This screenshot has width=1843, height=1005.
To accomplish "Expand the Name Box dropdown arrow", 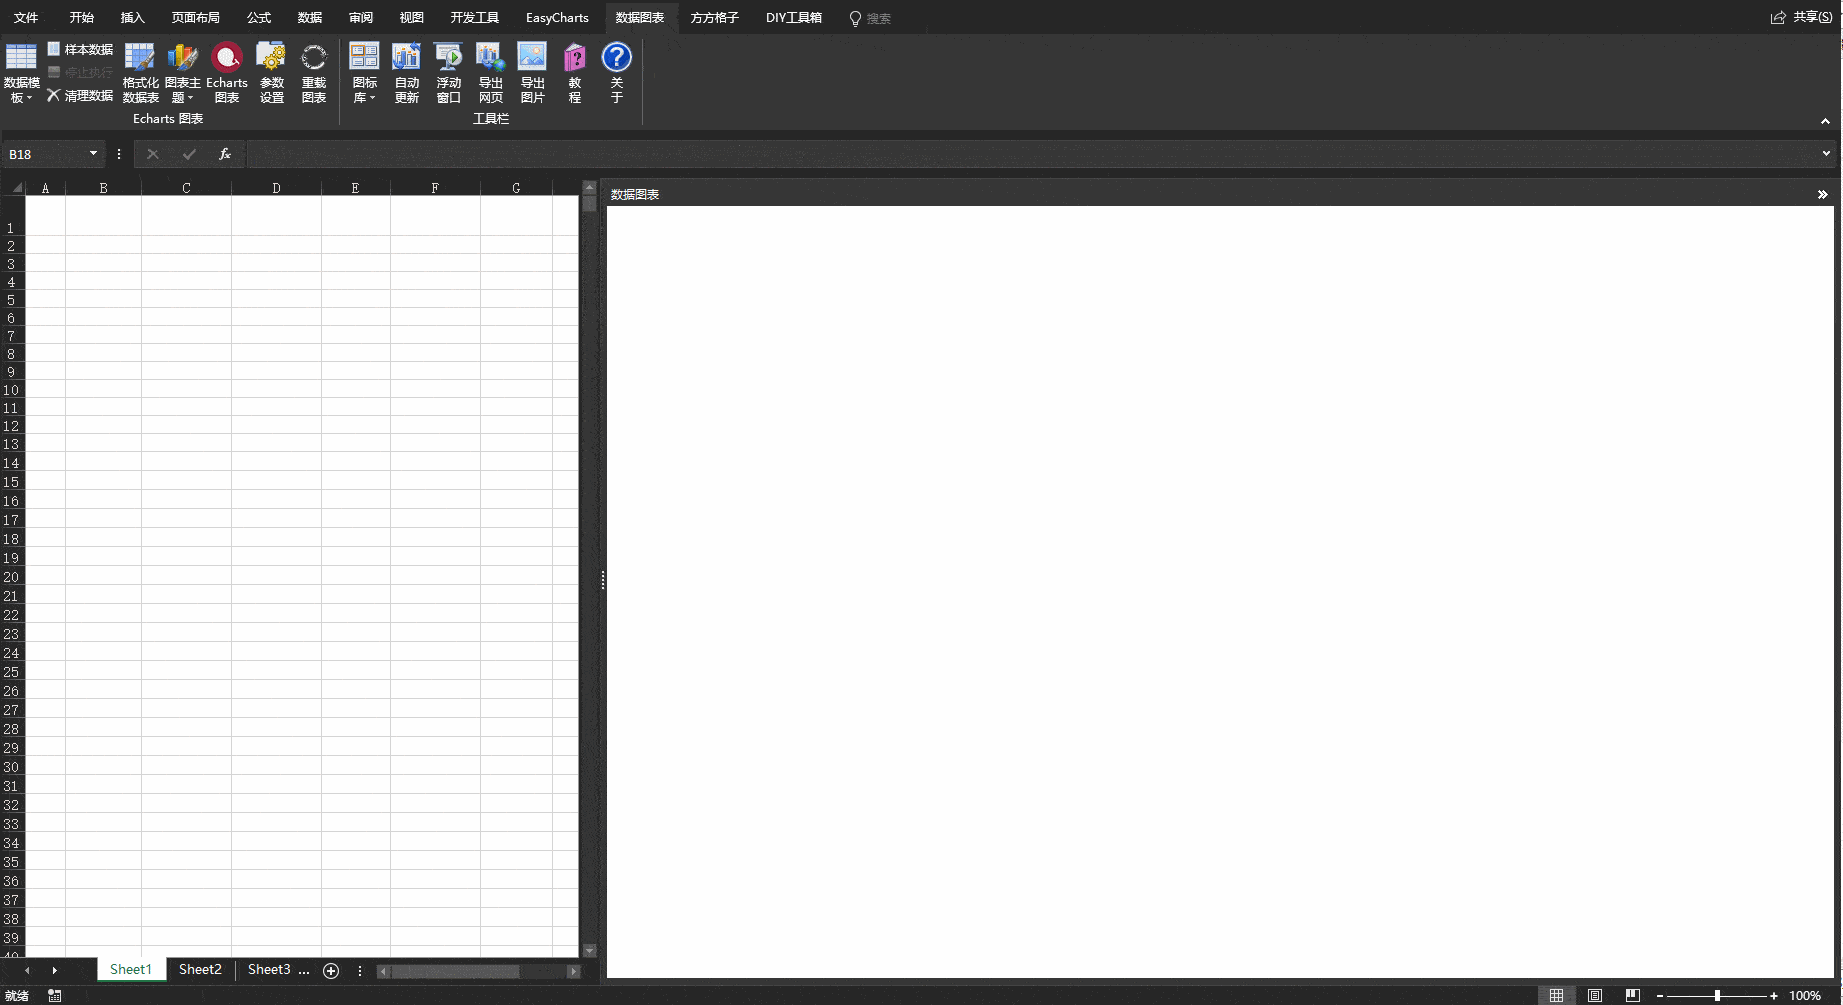I will (x=93, y=154).
